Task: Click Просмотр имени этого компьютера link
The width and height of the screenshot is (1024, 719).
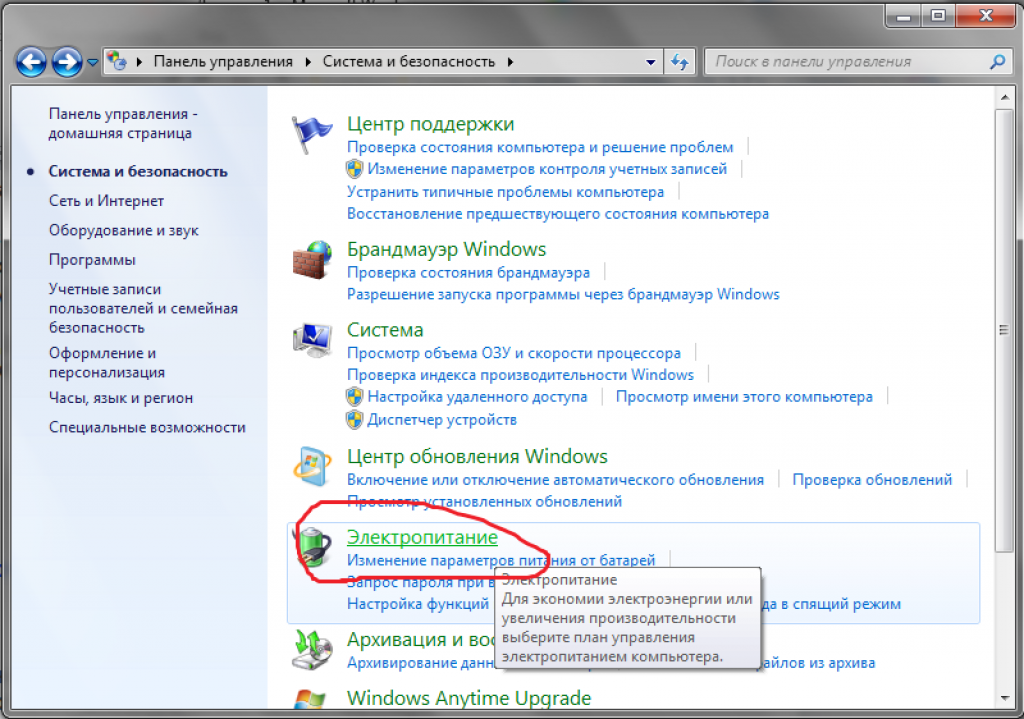Action: [744, 397]
